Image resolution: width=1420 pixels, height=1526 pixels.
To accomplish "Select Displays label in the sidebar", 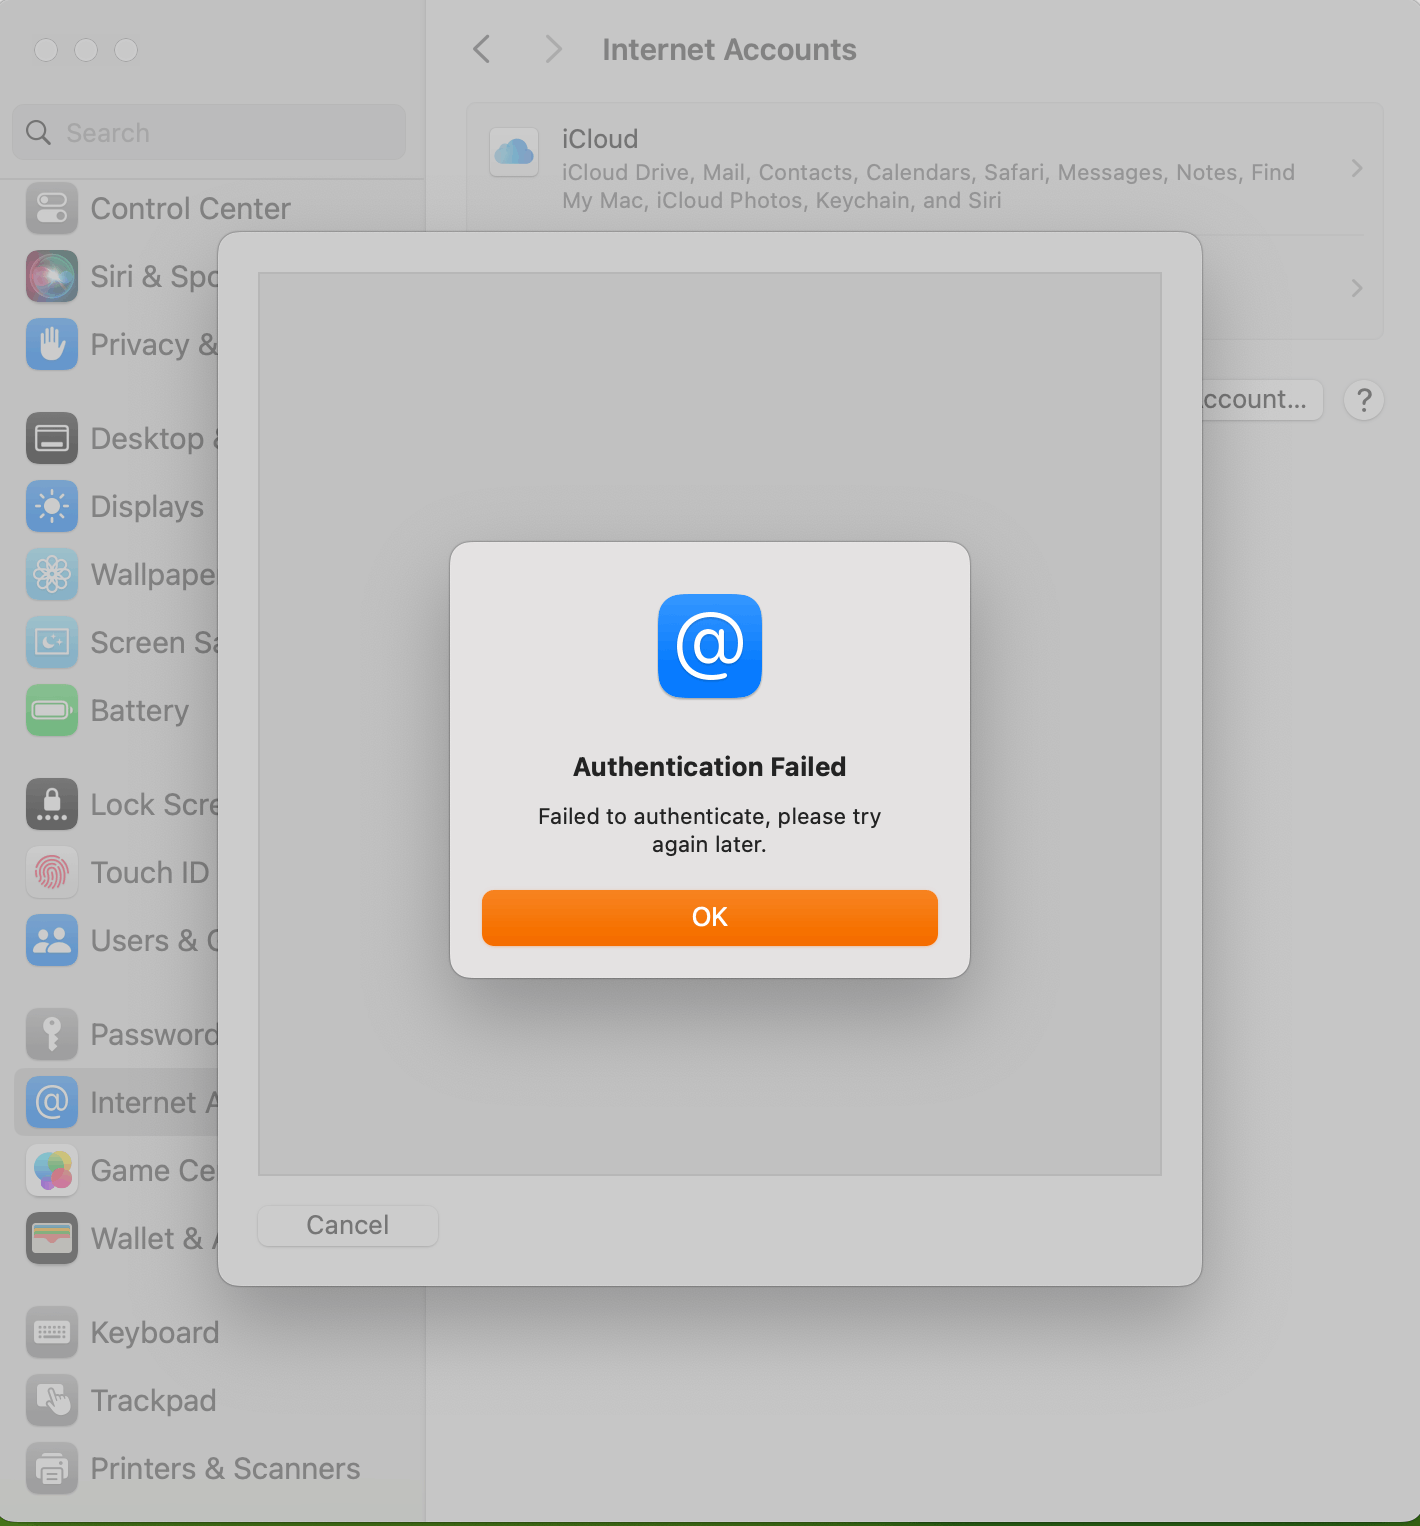I will [147, 506].
